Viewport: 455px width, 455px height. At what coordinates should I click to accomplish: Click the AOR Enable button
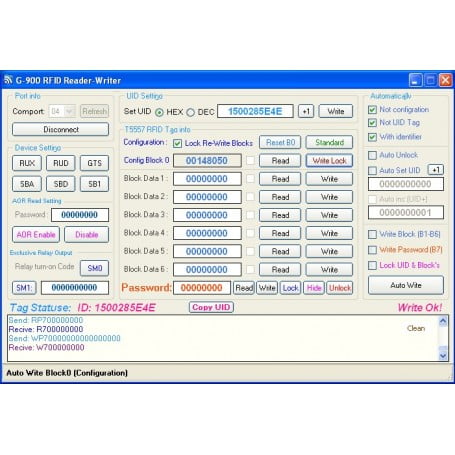[x=36, y=235]
